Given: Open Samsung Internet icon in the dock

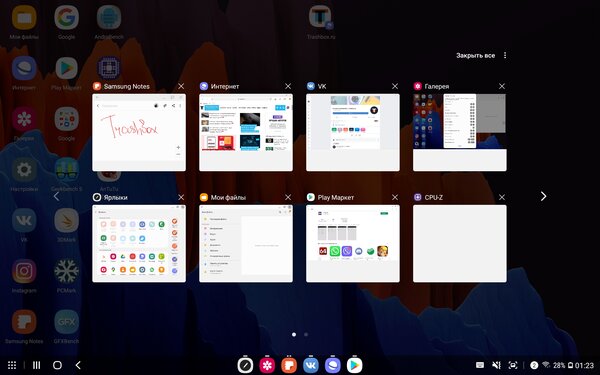Looking at the screenshot, I should (333, 365).
